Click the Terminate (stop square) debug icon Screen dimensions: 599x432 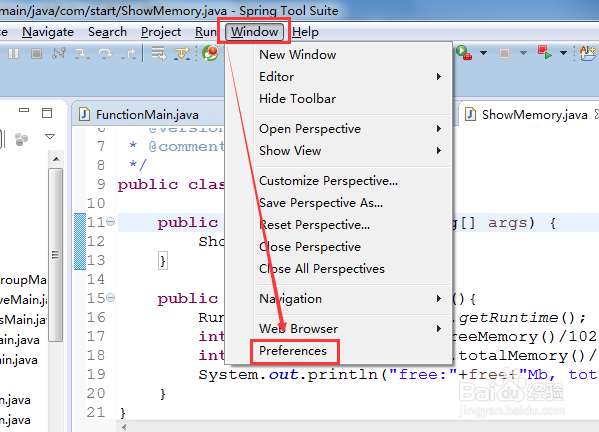[36, 53]
